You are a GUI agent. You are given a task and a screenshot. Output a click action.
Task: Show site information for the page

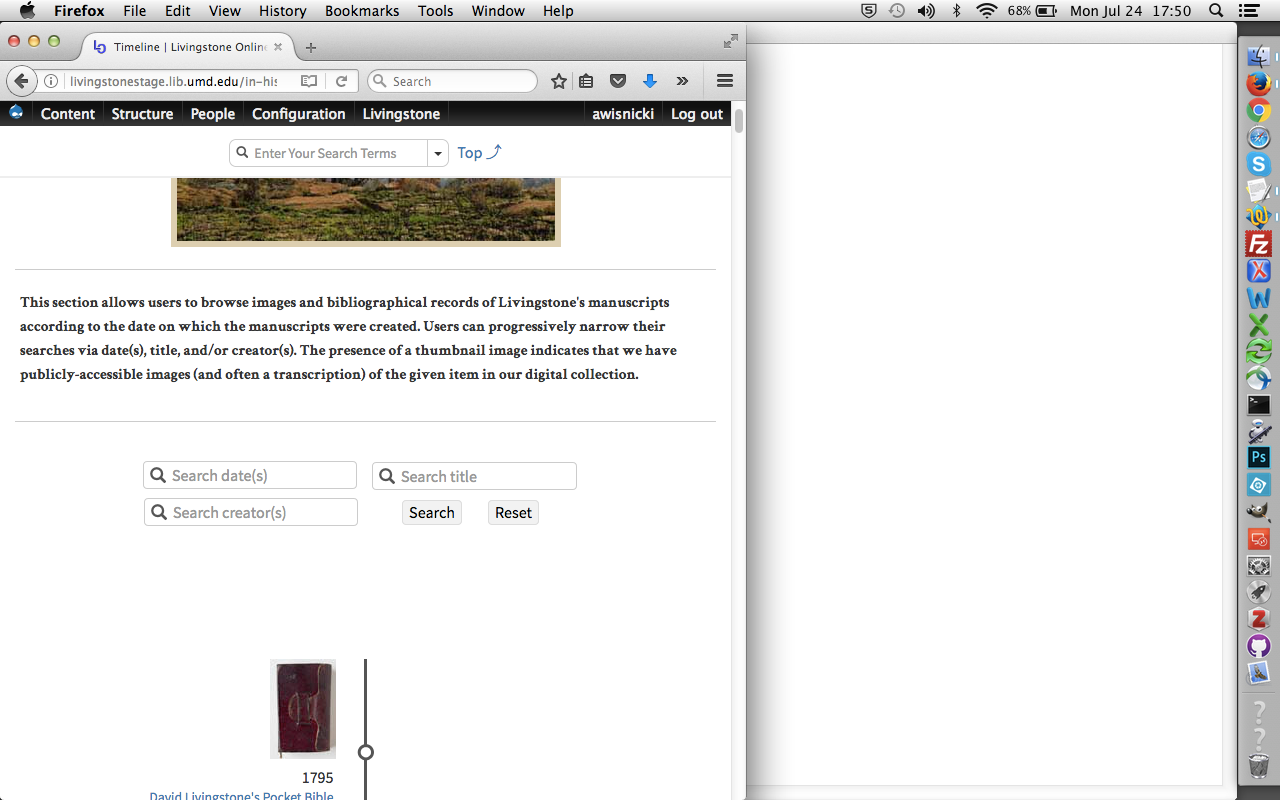[51, 81]
